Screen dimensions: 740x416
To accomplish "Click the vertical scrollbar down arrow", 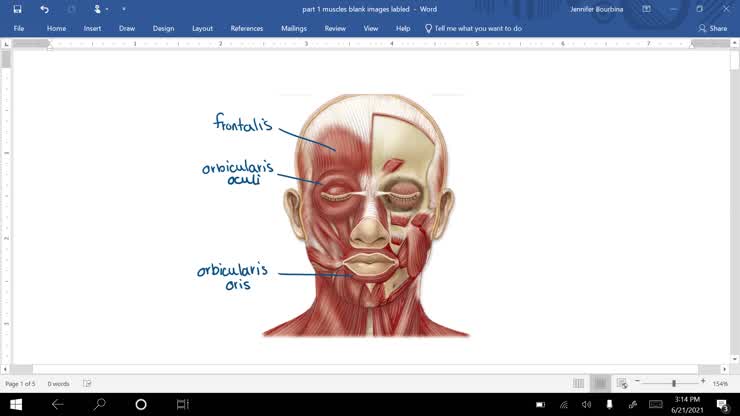I will (x=735, y=359).
